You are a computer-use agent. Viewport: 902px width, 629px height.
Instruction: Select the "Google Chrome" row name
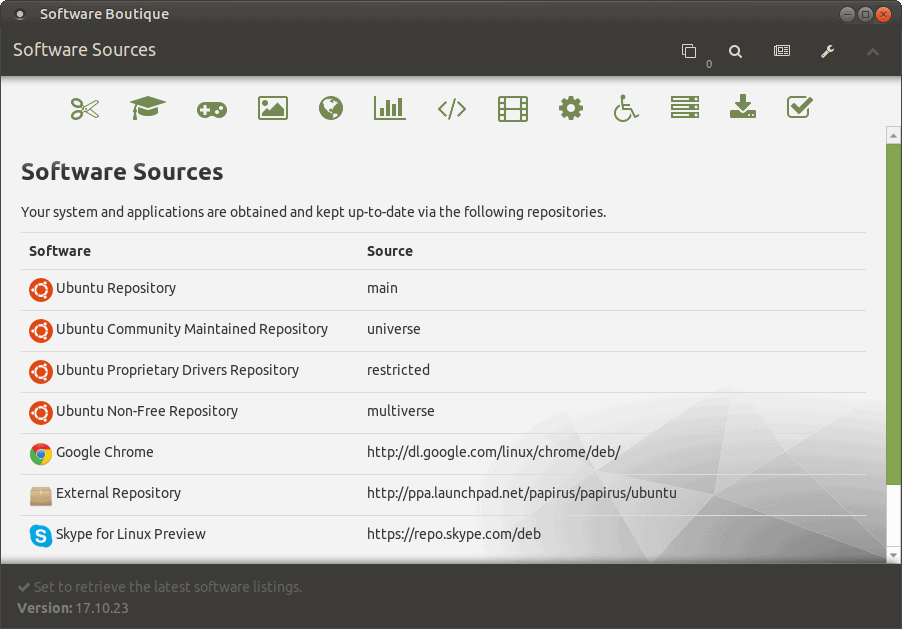pyautogui.click(x=105, y=452)
